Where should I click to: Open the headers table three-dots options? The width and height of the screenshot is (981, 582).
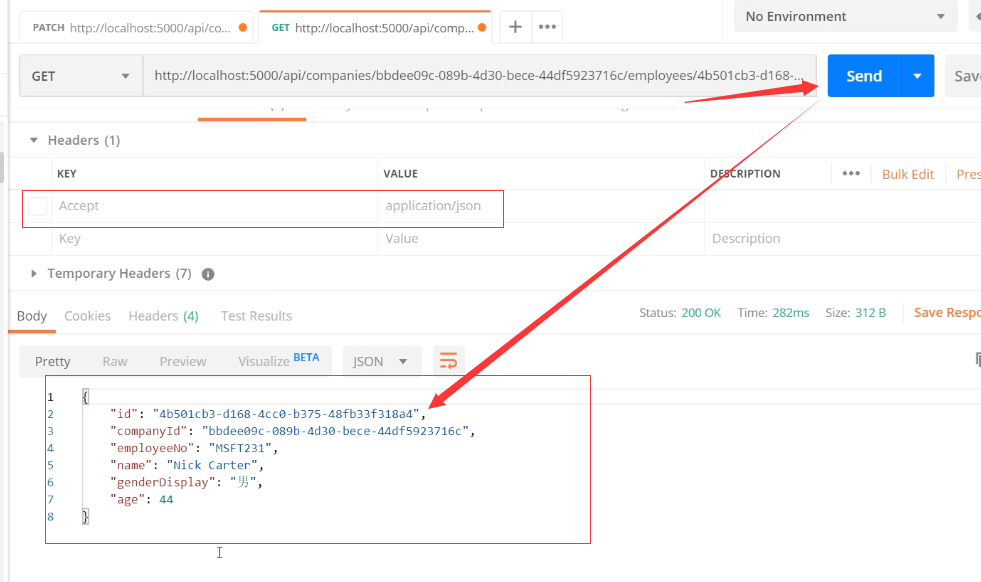[851, 174]
